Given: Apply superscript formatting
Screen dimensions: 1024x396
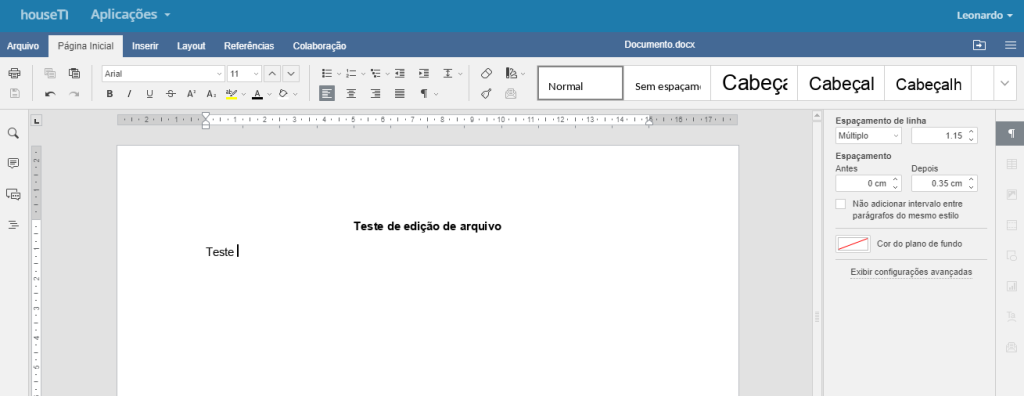Looking at the screenshot, I should pos(191,93).
